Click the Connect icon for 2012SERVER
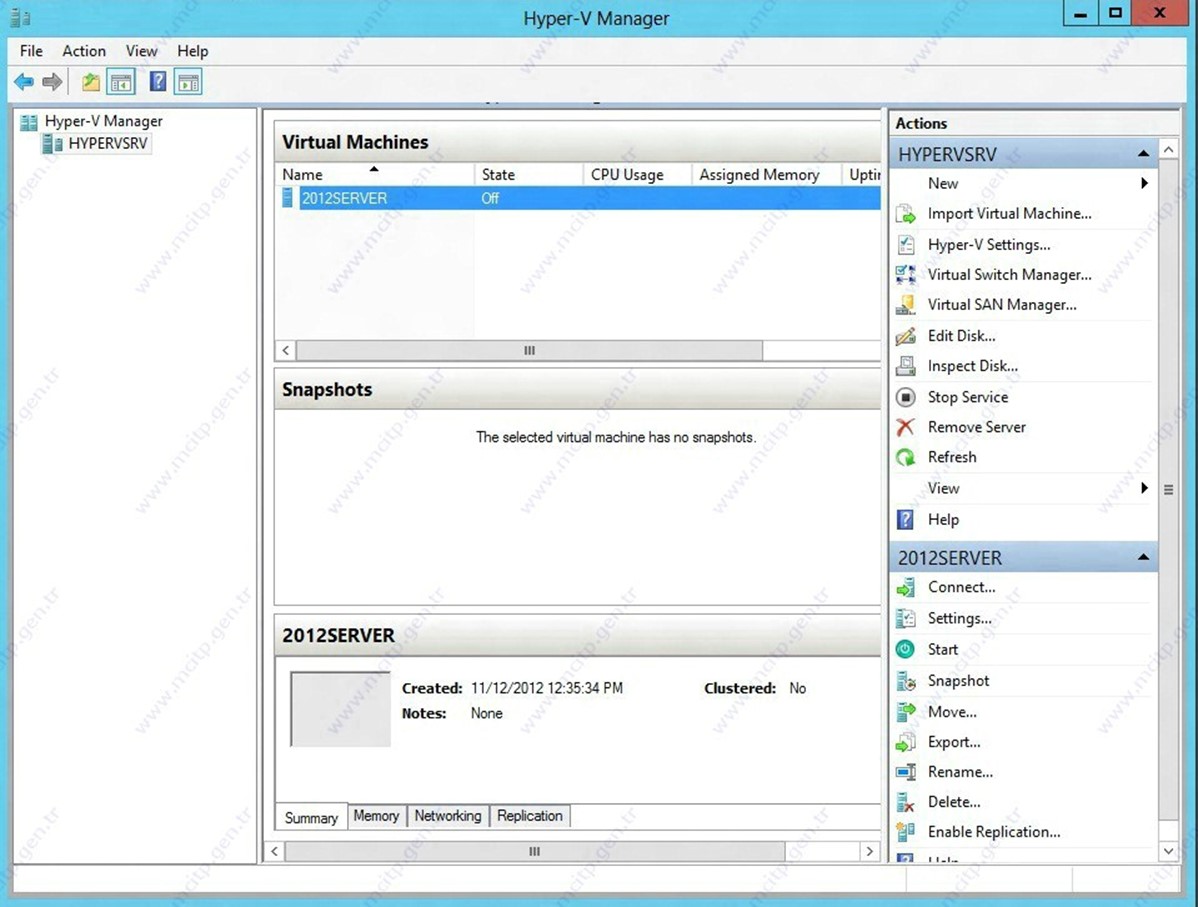The height and width of the screenshot is (907, 1198). pyautogui.click(x=905, y=588)
